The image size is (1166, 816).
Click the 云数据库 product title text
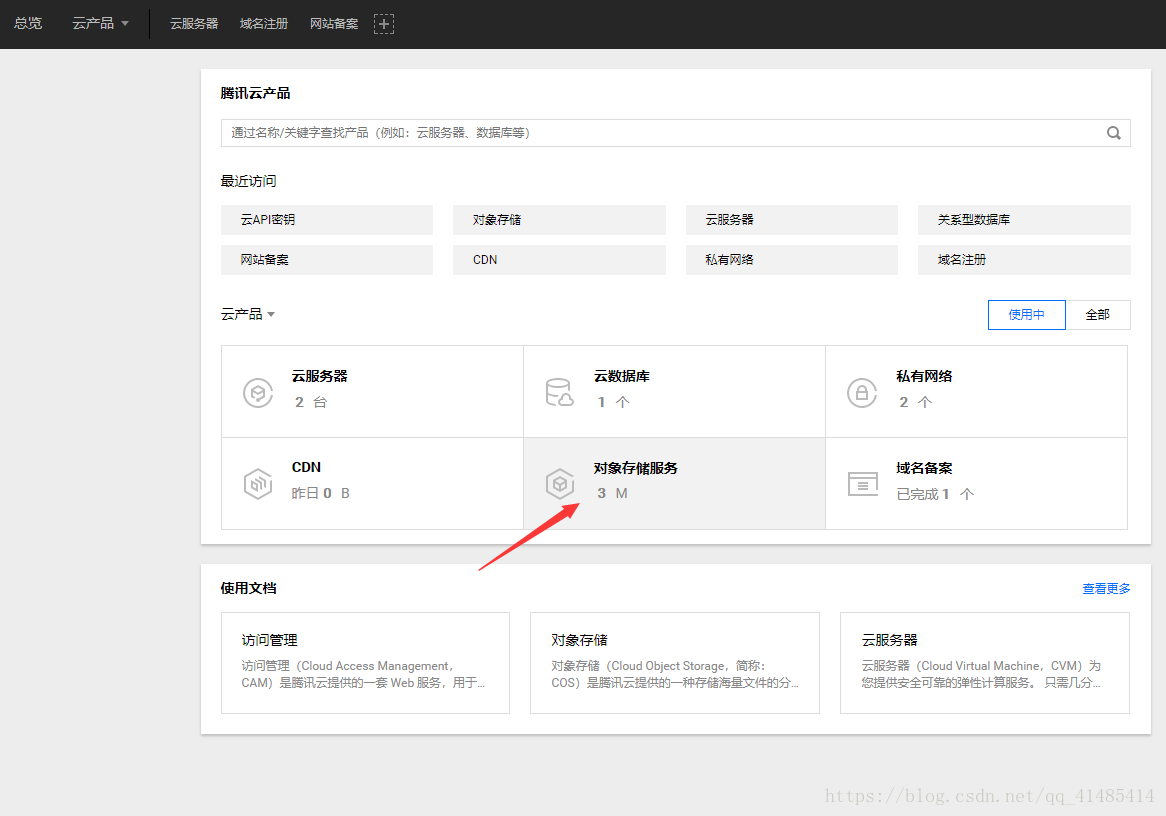[622, 376]
